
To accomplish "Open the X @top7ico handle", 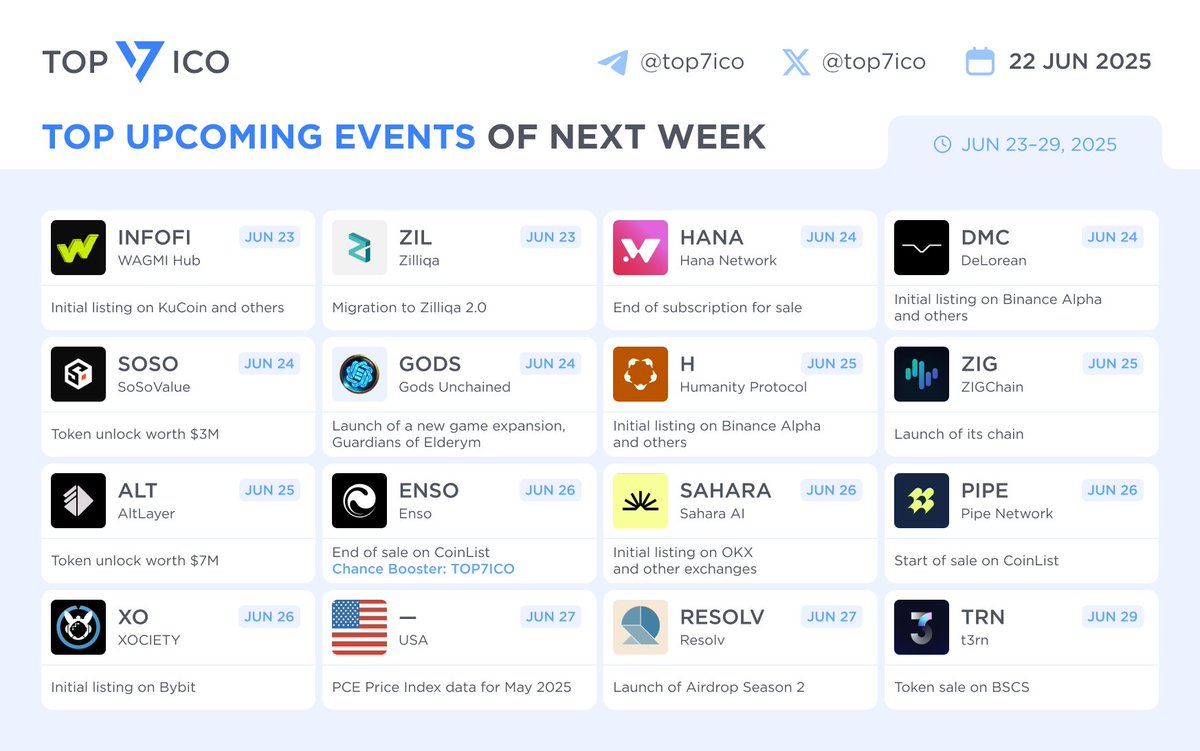I will [873, 62].
